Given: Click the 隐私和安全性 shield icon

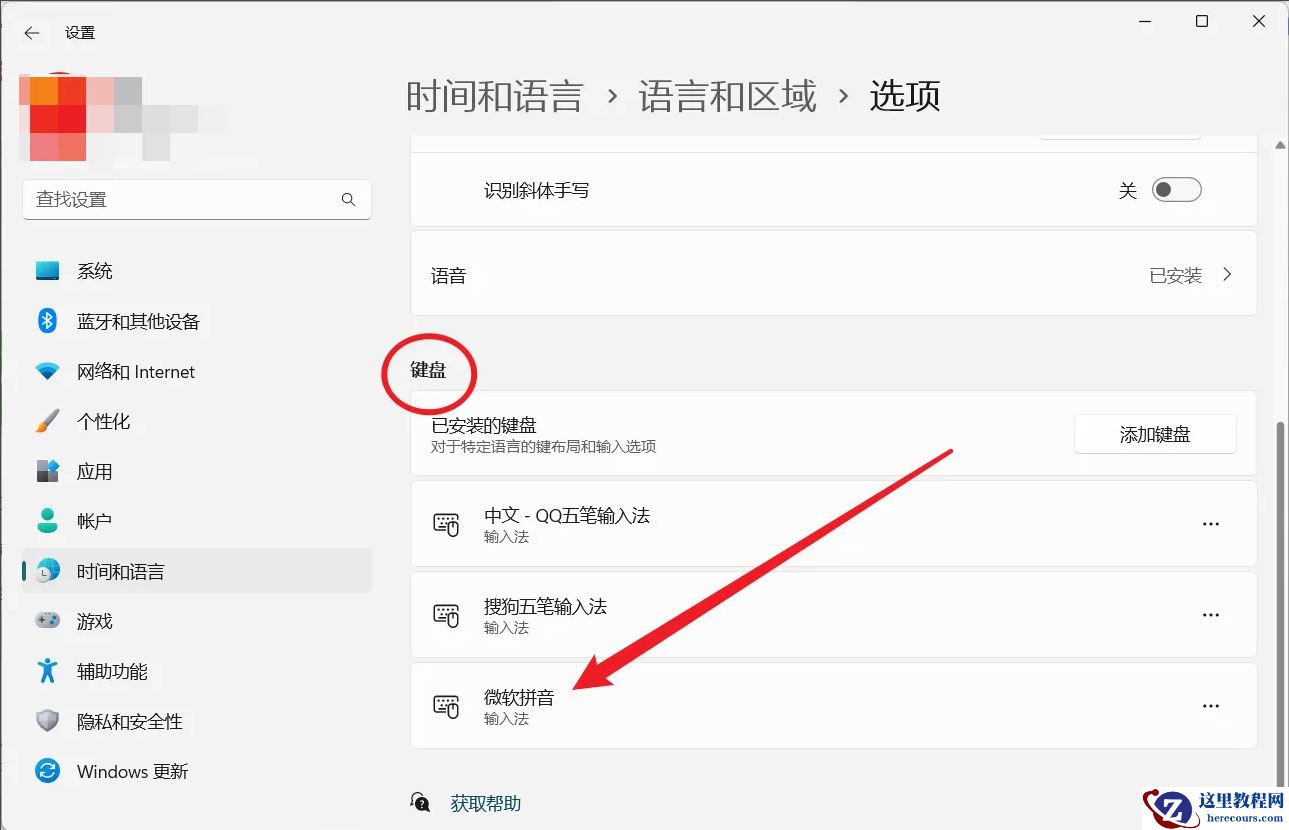Looking at the screenshot, I should 47,721.
